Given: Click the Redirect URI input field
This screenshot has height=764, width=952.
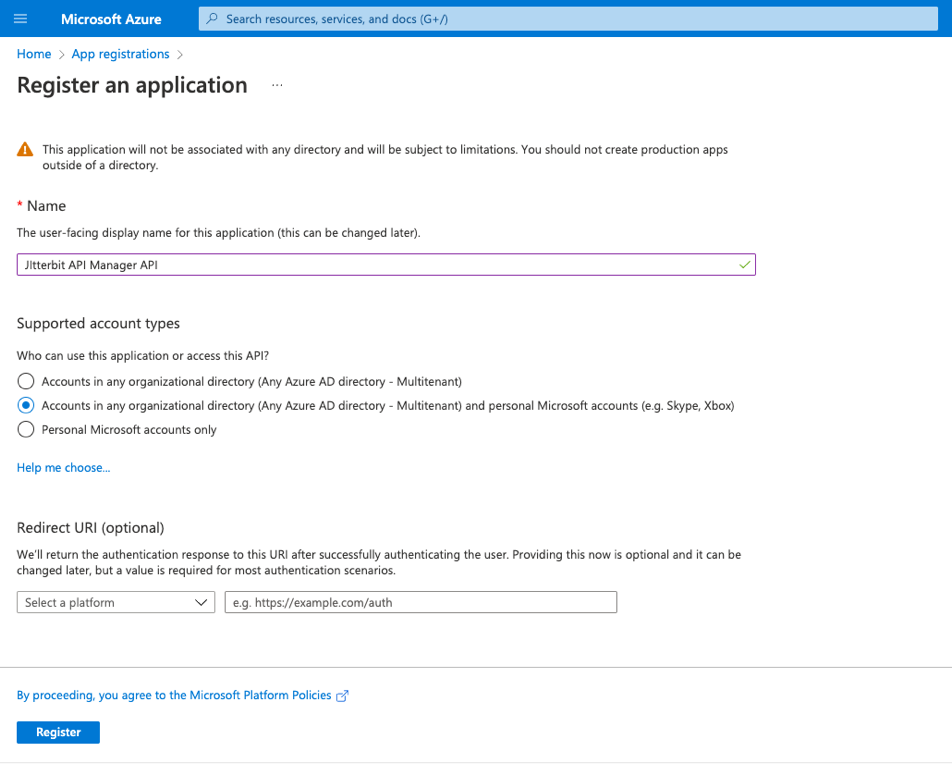Looking at the screenshot, I should tap(420, 602).
